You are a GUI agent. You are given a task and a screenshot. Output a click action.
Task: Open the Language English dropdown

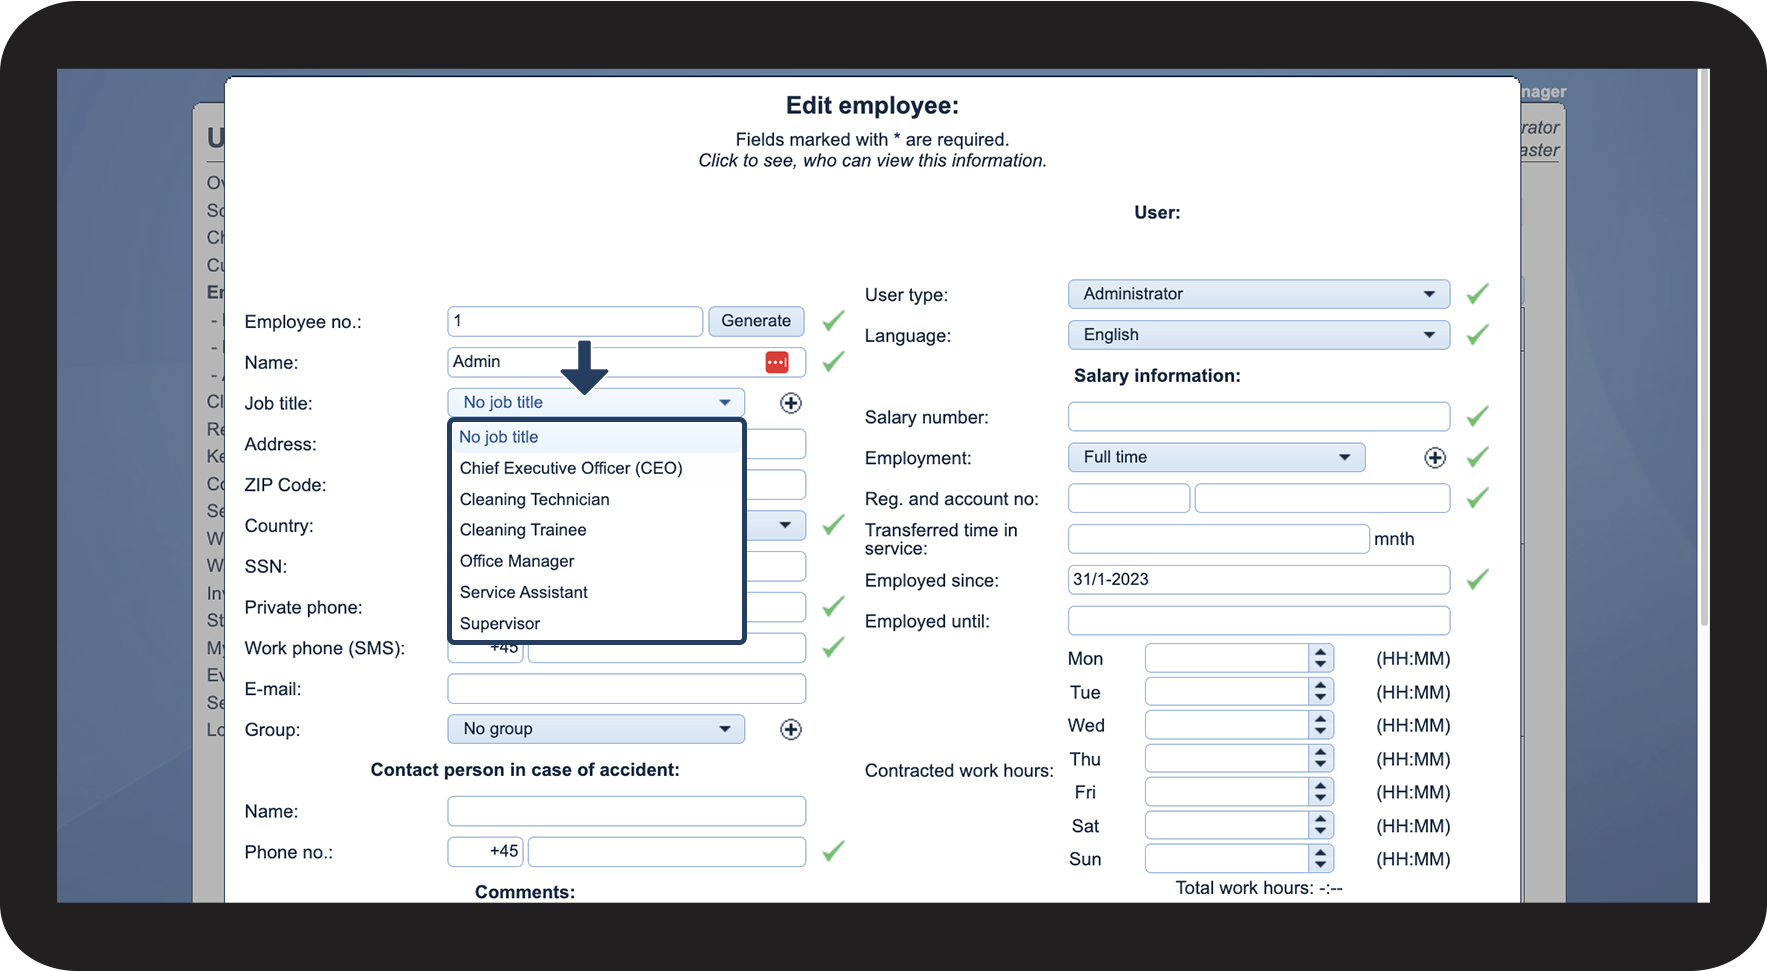[1259, 335]
